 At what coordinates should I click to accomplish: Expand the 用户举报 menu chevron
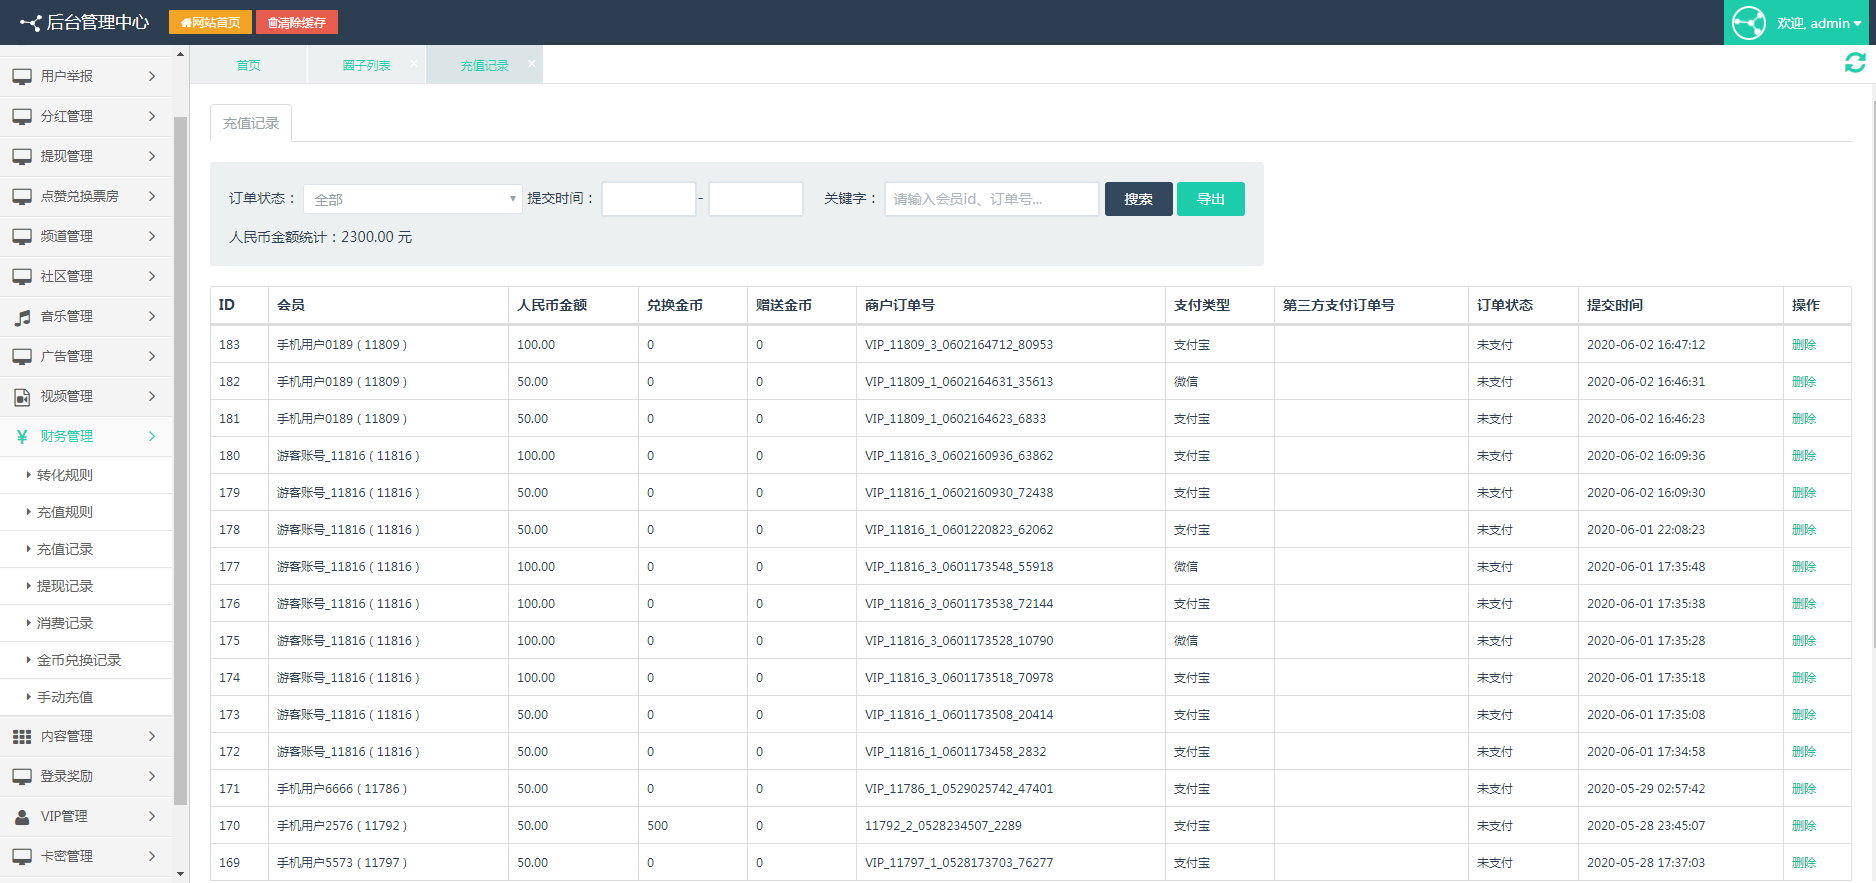pos(152,76)
